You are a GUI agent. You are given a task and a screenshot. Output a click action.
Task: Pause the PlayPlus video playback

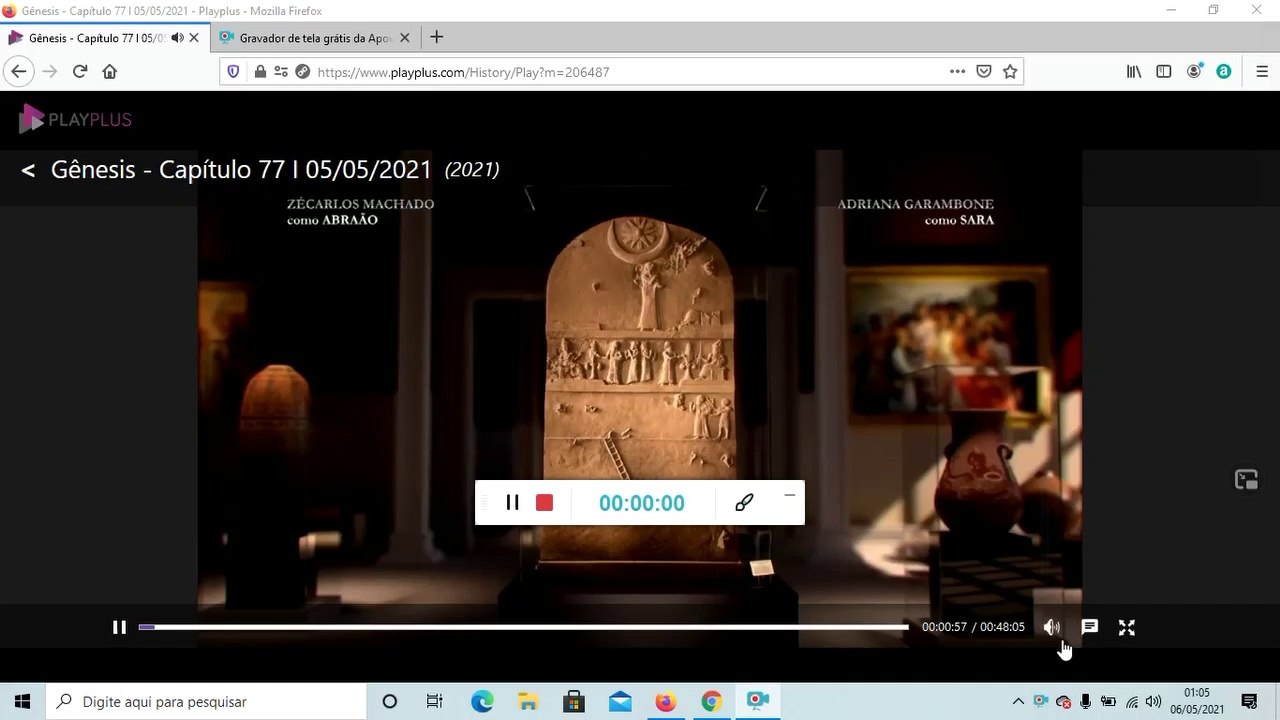[x=119, y=627]
